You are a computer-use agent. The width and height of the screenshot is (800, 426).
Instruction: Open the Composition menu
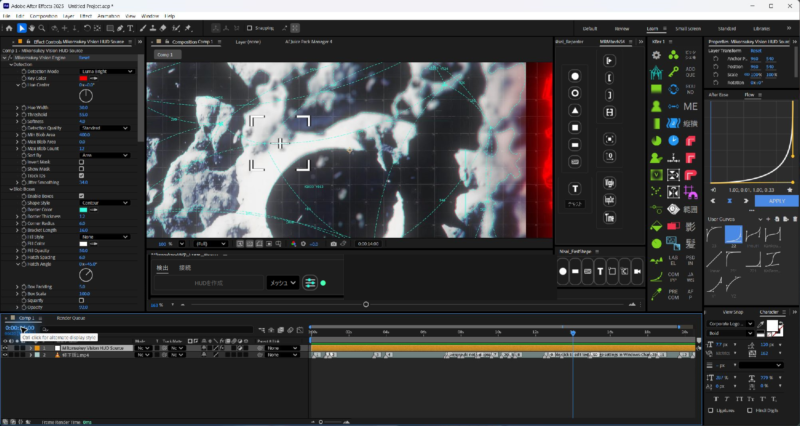click(43, 16)
